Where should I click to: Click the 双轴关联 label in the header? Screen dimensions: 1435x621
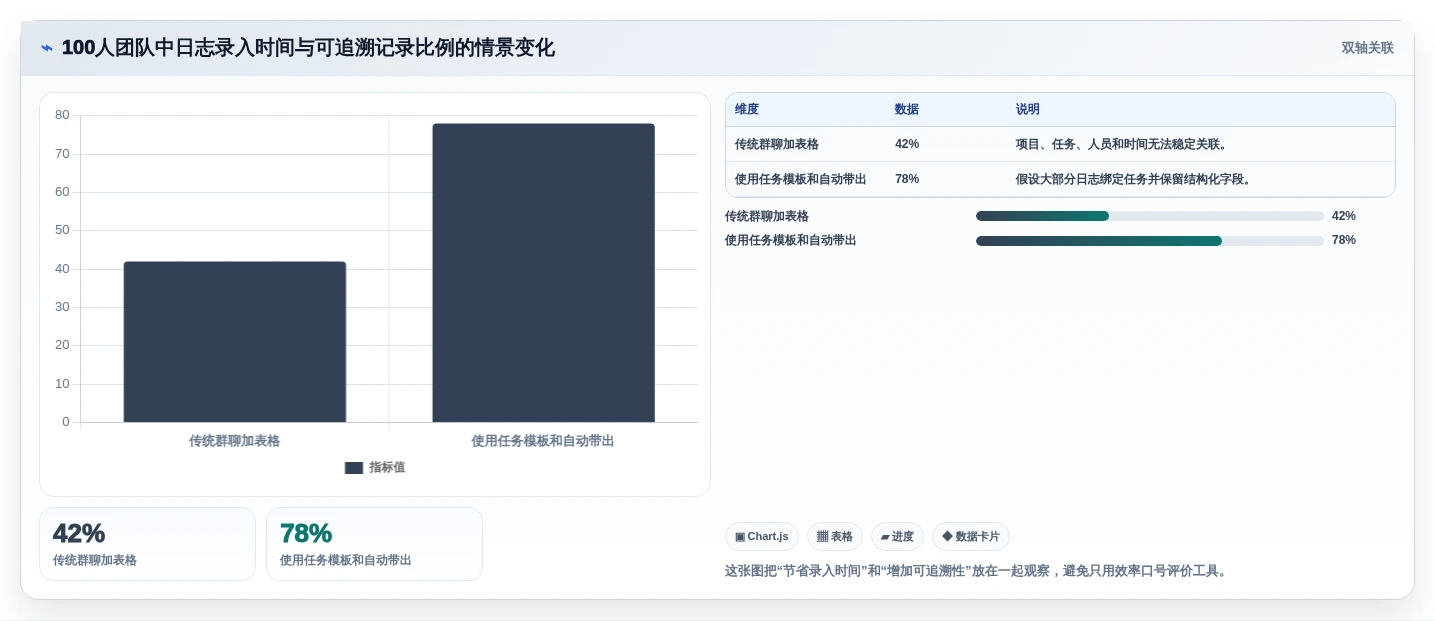click(1367, 48)
